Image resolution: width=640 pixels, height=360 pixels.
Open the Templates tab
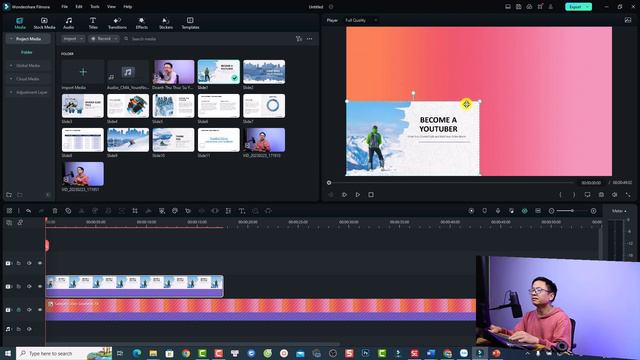(190, 23)
